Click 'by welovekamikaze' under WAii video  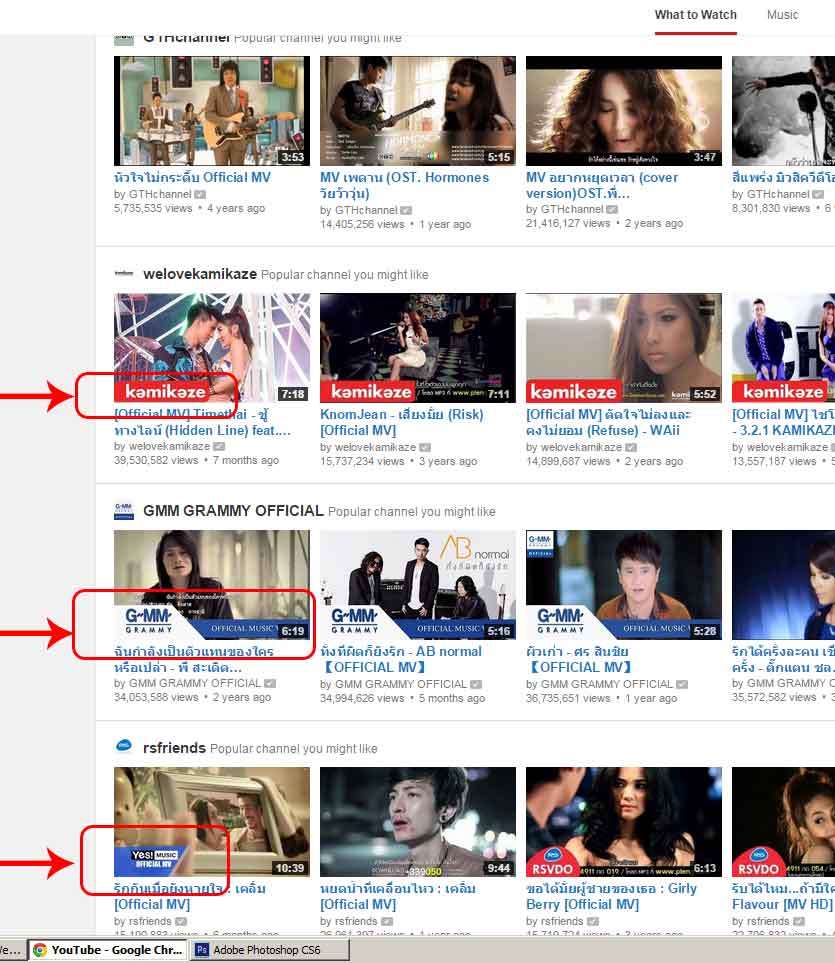574,447
